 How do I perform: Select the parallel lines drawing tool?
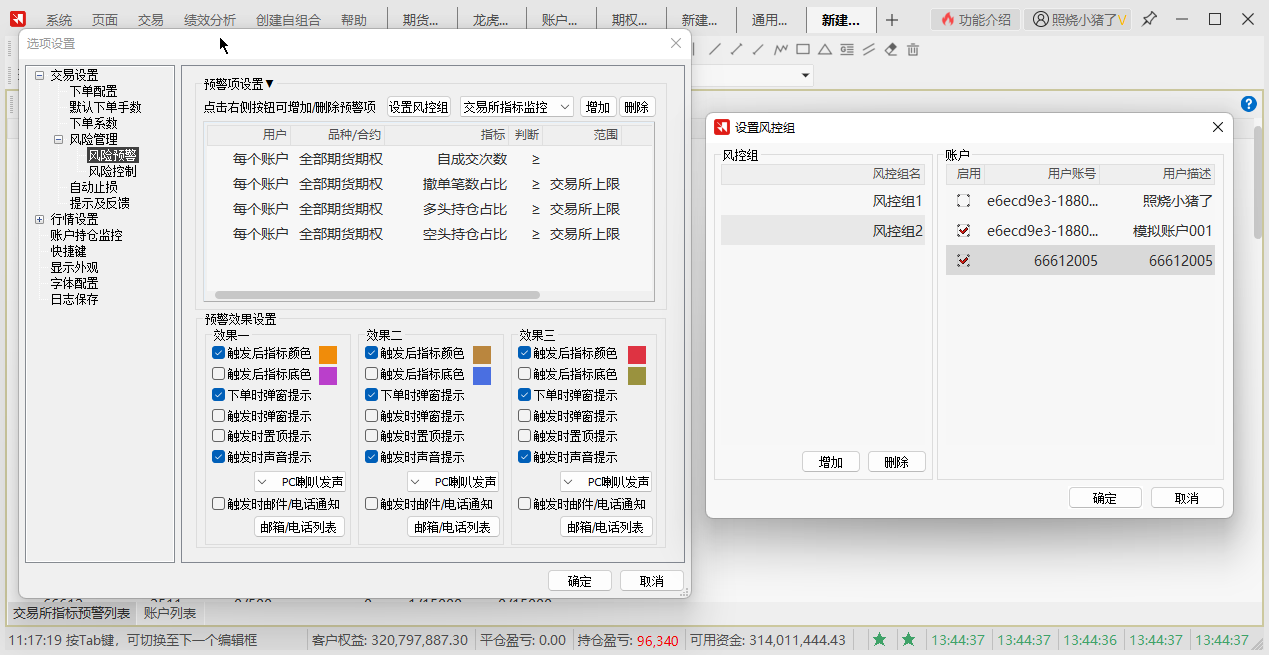[869, 49]
